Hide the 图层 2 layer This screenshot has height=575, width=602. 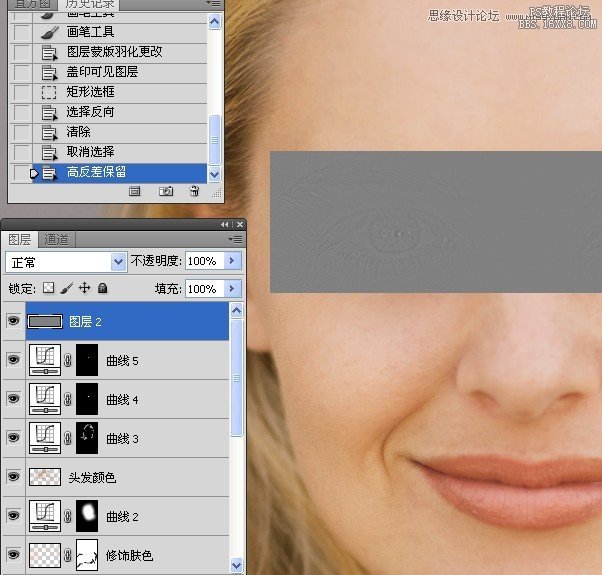[13, 320]
